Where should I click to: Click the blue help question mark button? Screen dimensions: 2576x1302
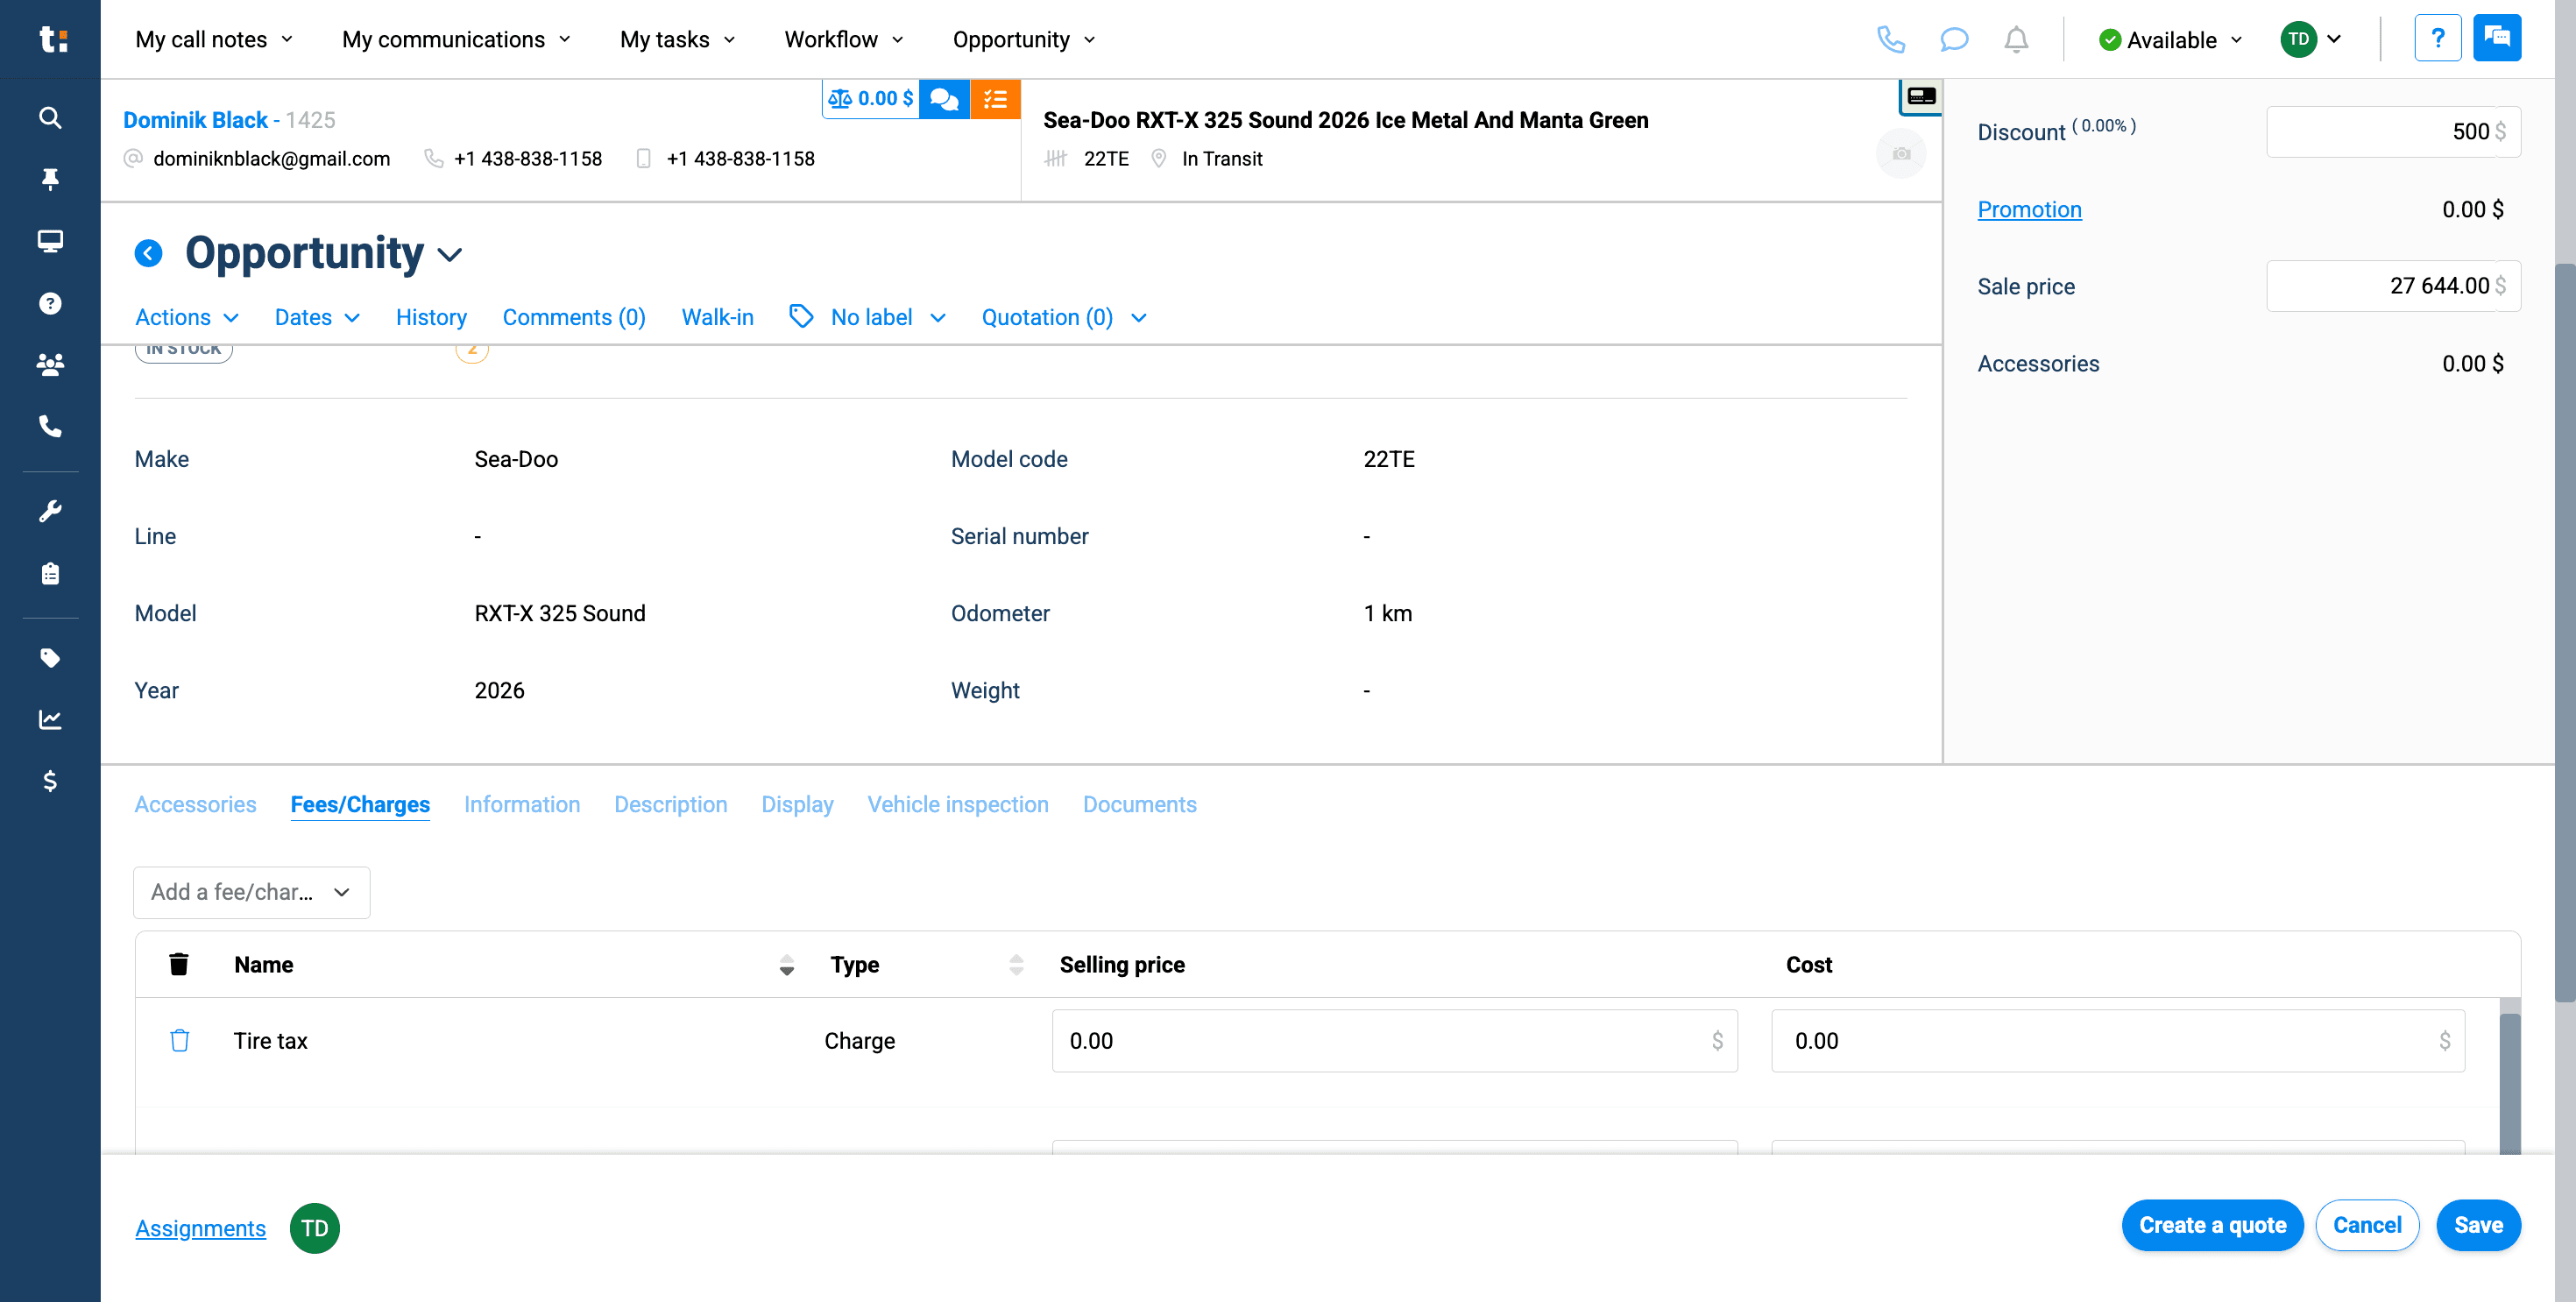[x=2438, y=39]
